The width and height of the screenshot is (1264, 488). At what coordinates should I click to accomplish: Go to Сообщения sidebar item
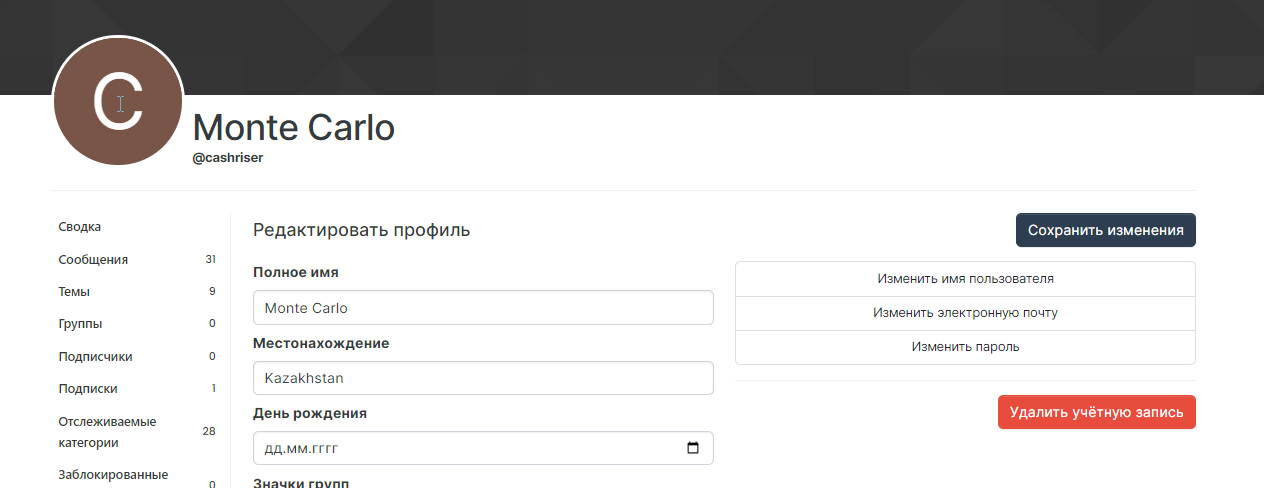tap(93, 260)
